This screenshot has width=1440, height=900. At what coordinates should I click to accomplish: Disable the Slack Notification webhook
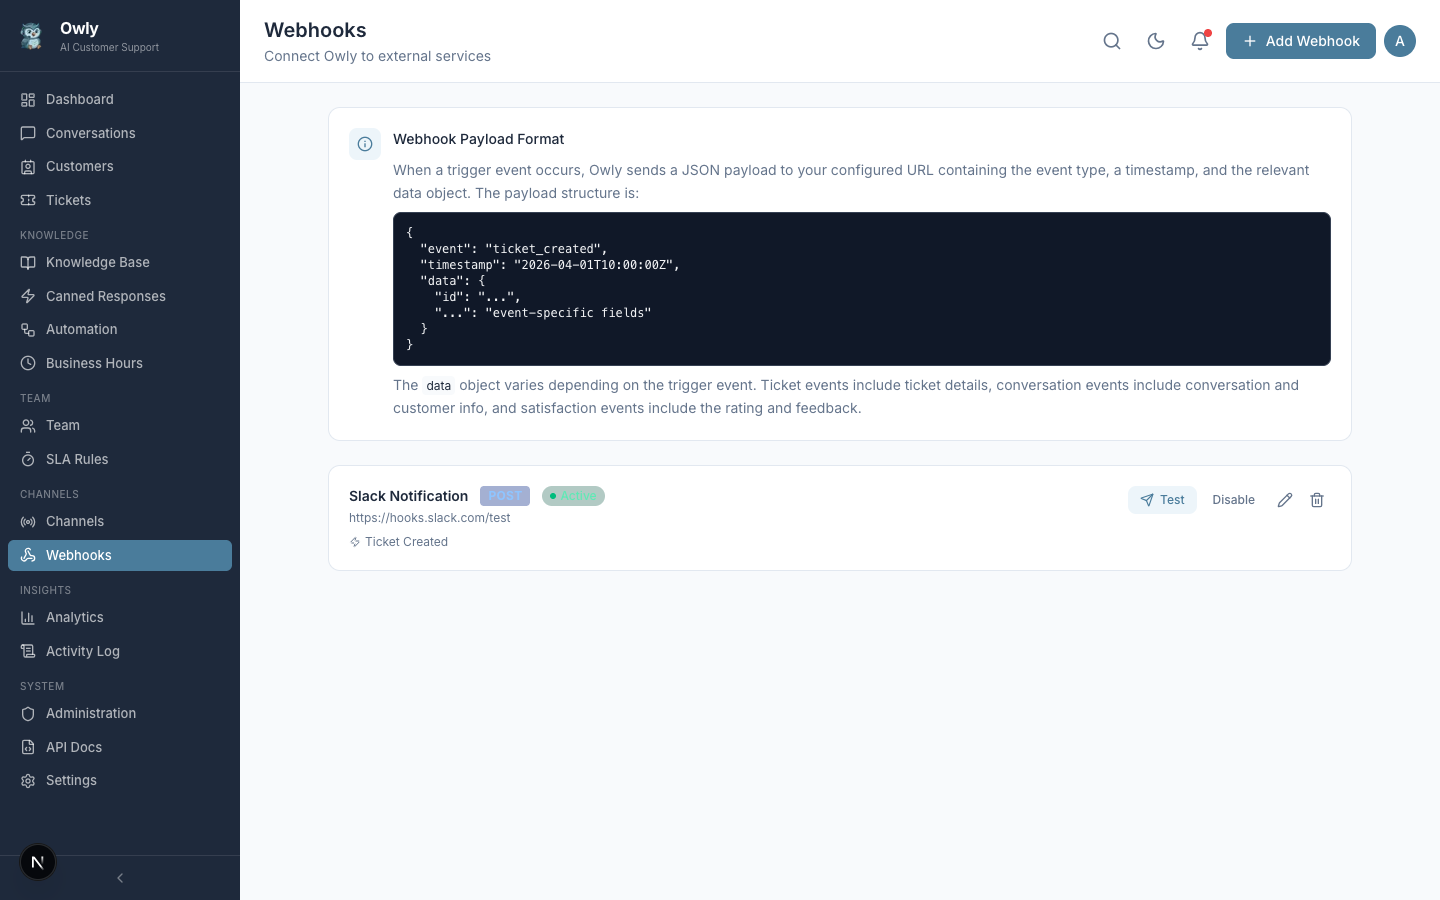(x=1233, y=500)
